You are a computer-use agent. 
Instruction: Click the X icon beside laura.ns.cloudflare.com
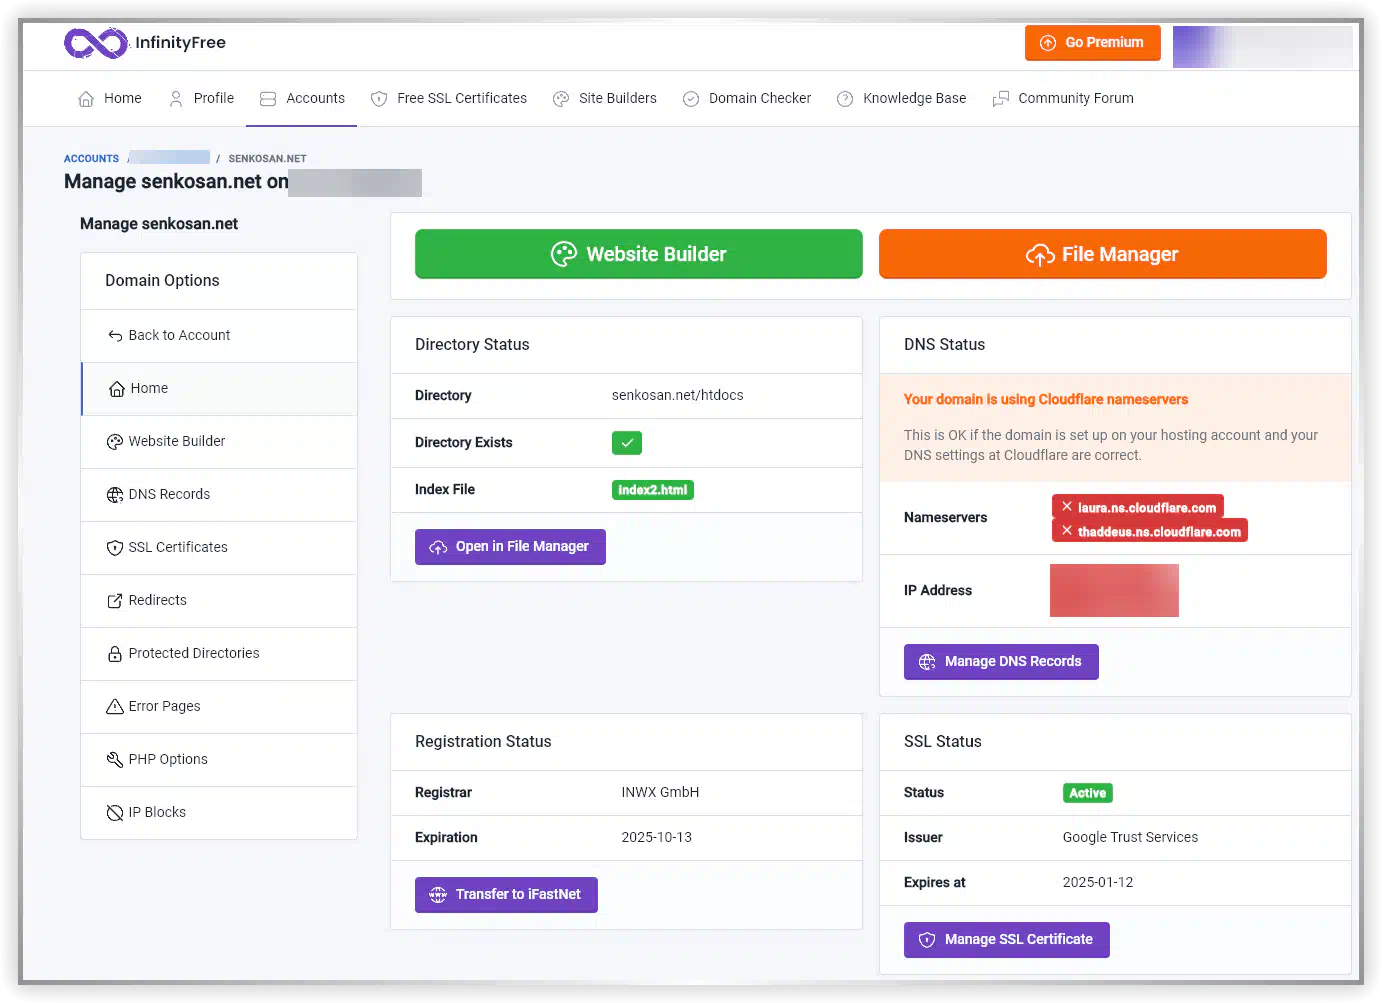pyautogui.click(x=1067, y=507)
